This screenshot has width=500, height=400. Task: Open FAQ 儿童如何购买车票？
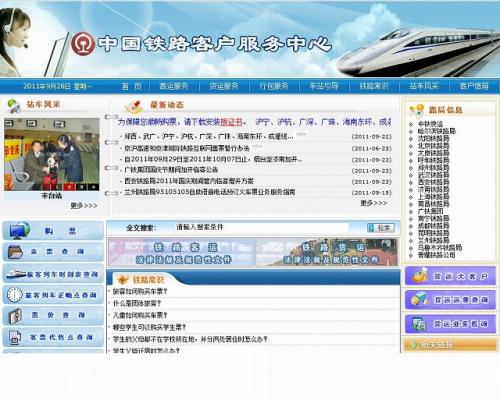pos(140,315)
